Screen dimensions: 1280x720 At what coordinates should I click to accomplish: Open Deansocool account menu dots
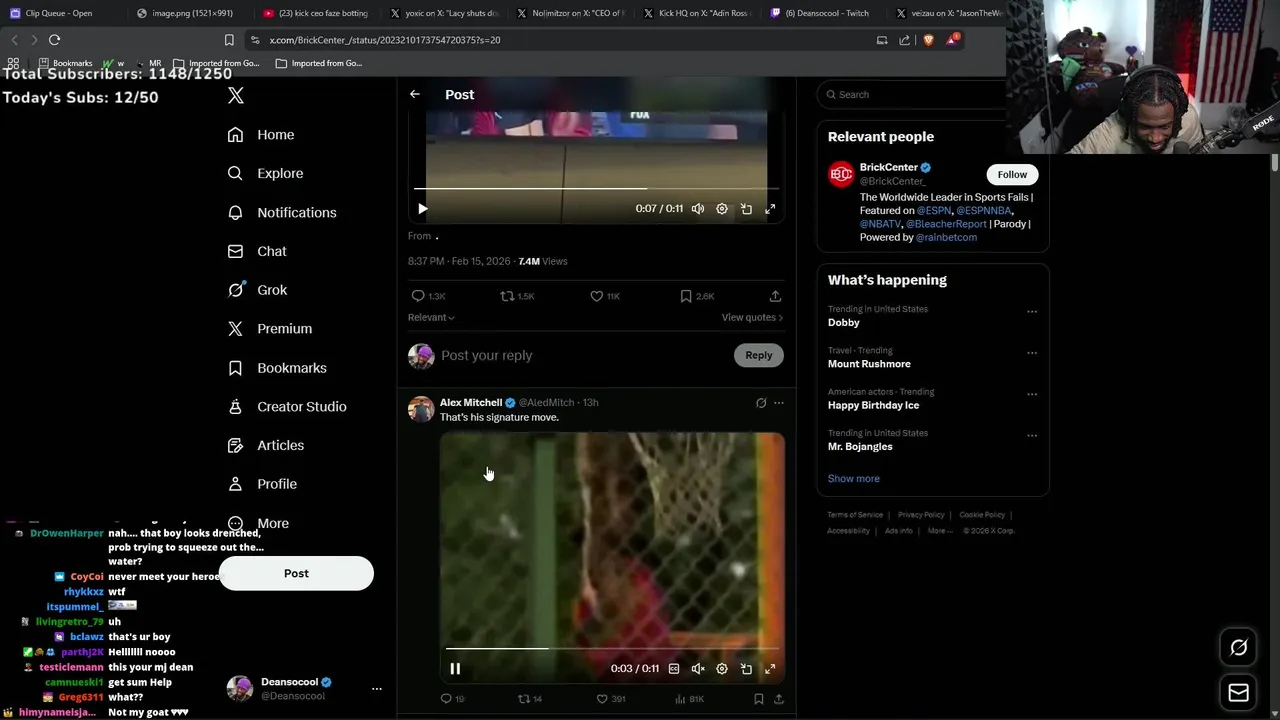tap(377, 689)
